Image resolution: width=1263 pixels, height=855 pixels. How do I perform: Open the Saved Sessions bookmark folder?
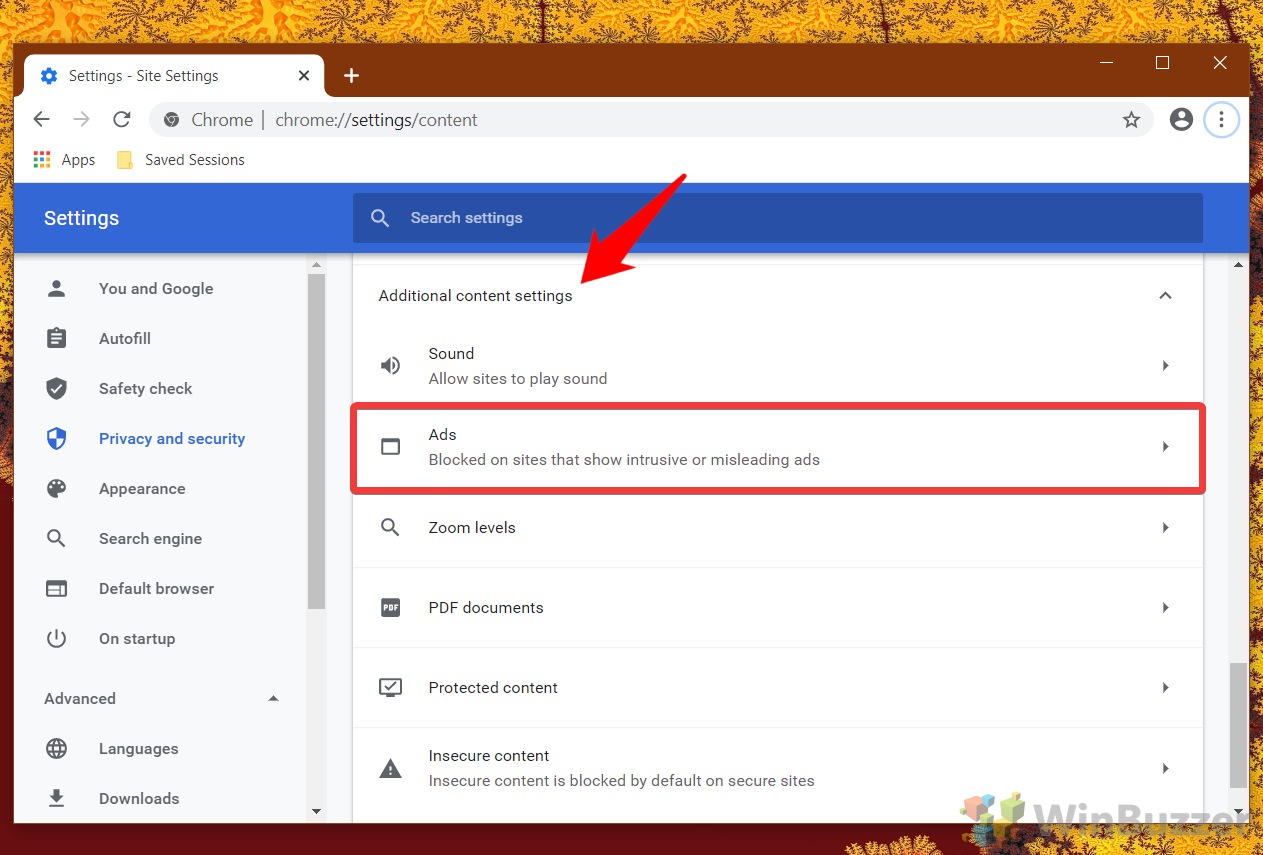(x=181, y=160)
